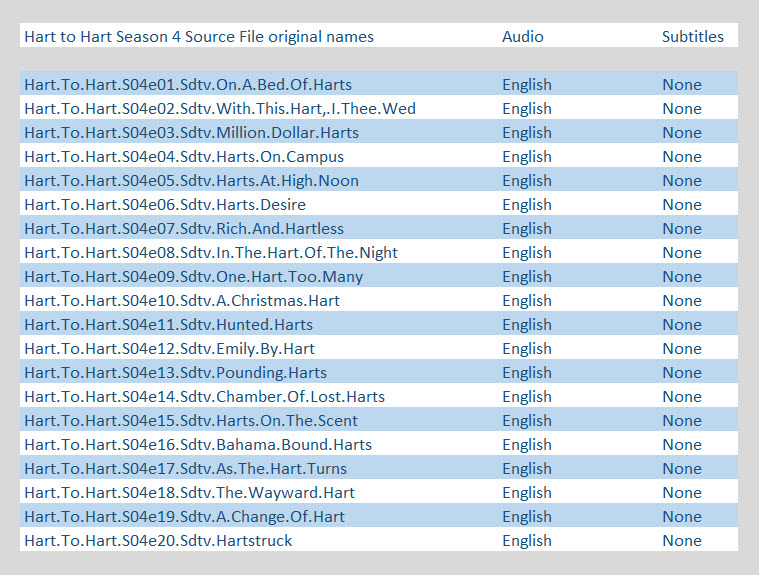Click 'None' in the S04e10 row

coord(682,301)
